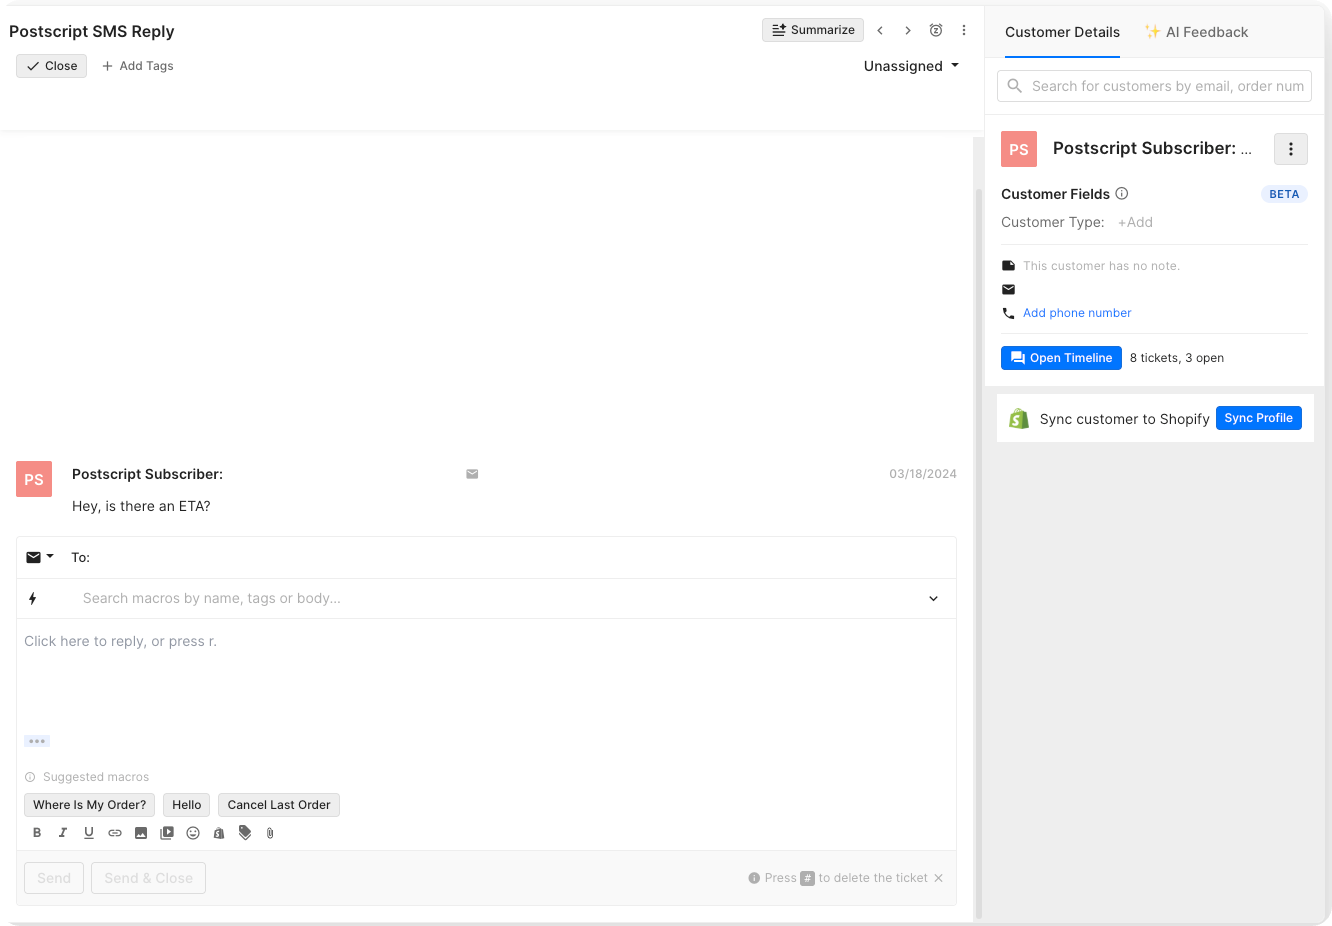1332x926 pixels.
Task: Click the envelope icon on the message
Action: 472,474
